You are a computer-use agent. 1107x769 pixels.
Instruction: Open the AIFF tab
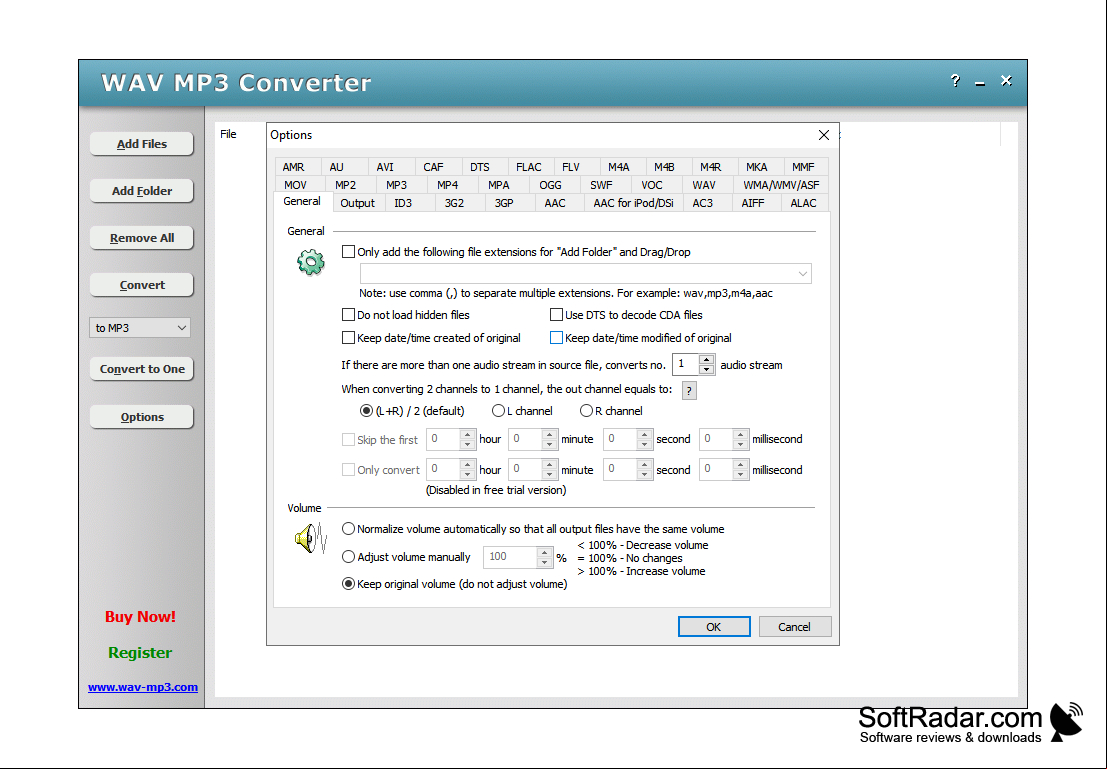click(x=753, y=203)
